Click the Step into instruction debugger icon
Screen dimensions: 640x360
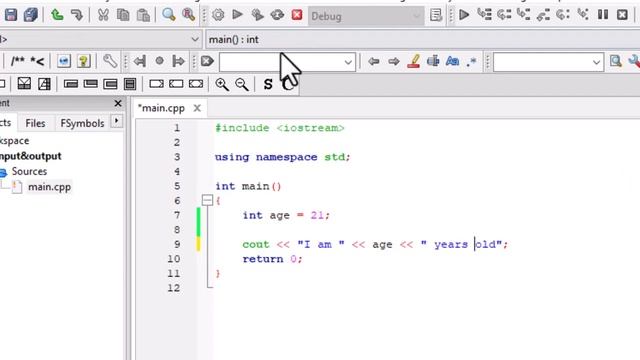click(x=583, y=15)
